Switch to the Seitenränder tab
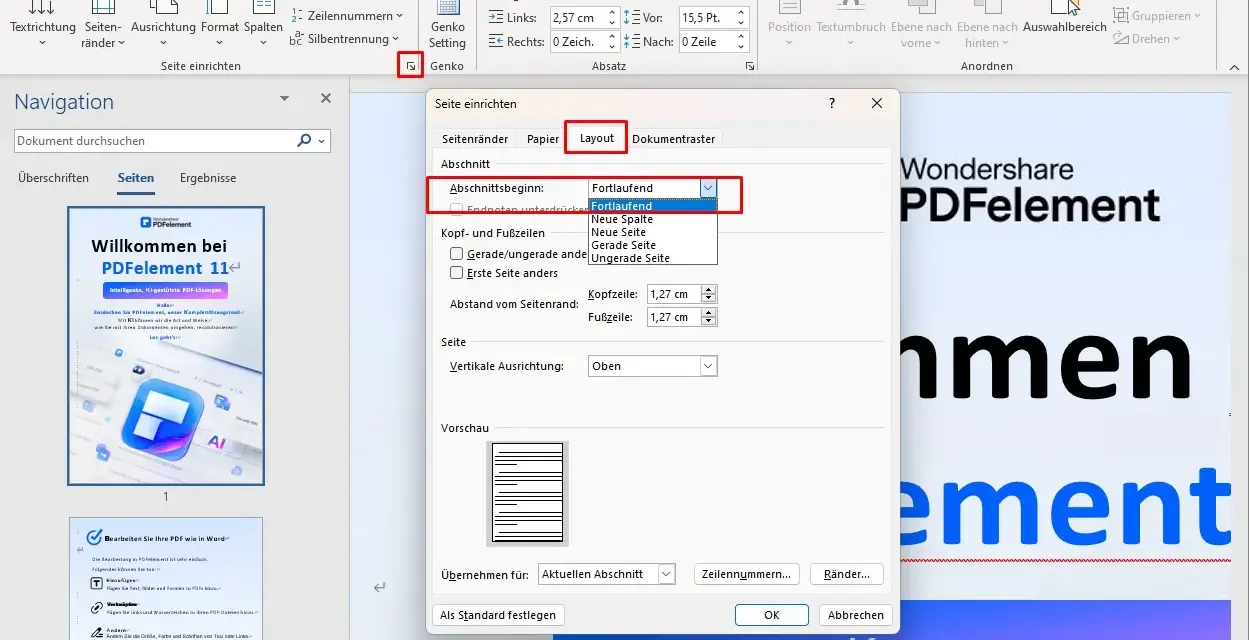1249x640 pixels. [475, 139]
